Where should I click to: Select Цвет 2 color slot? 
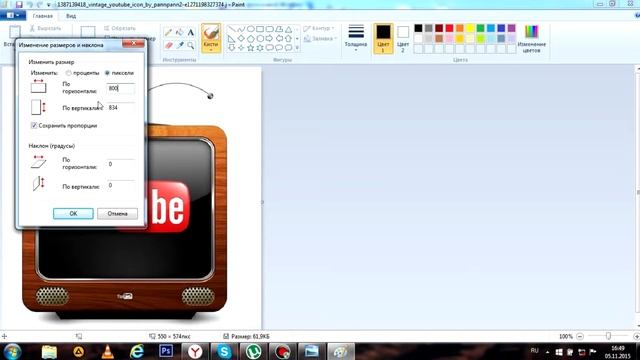(403, 38)
